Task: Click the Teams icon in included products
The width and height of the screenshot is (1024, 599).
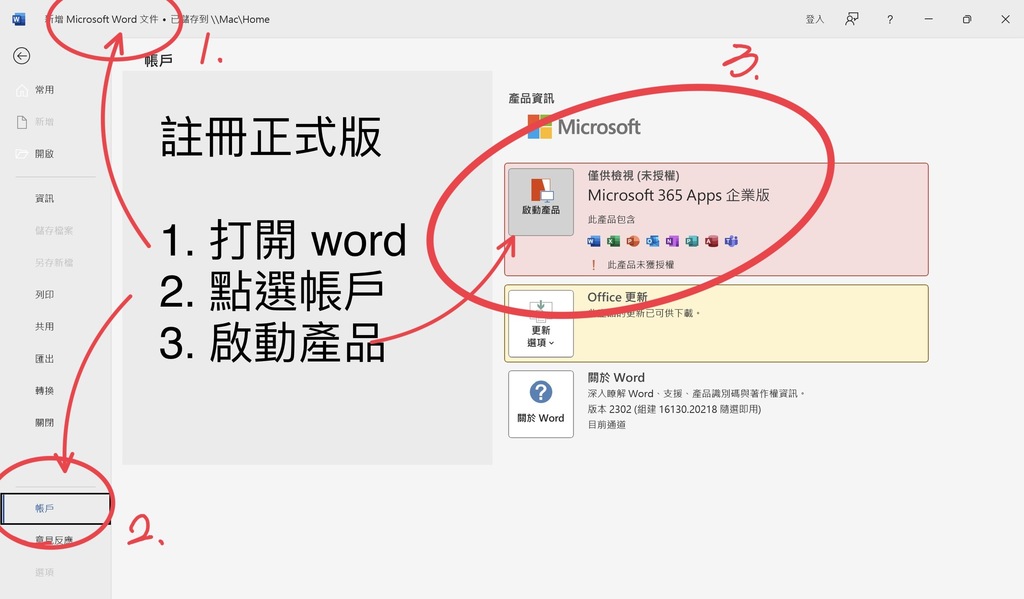Action: [x=731, y=241]
